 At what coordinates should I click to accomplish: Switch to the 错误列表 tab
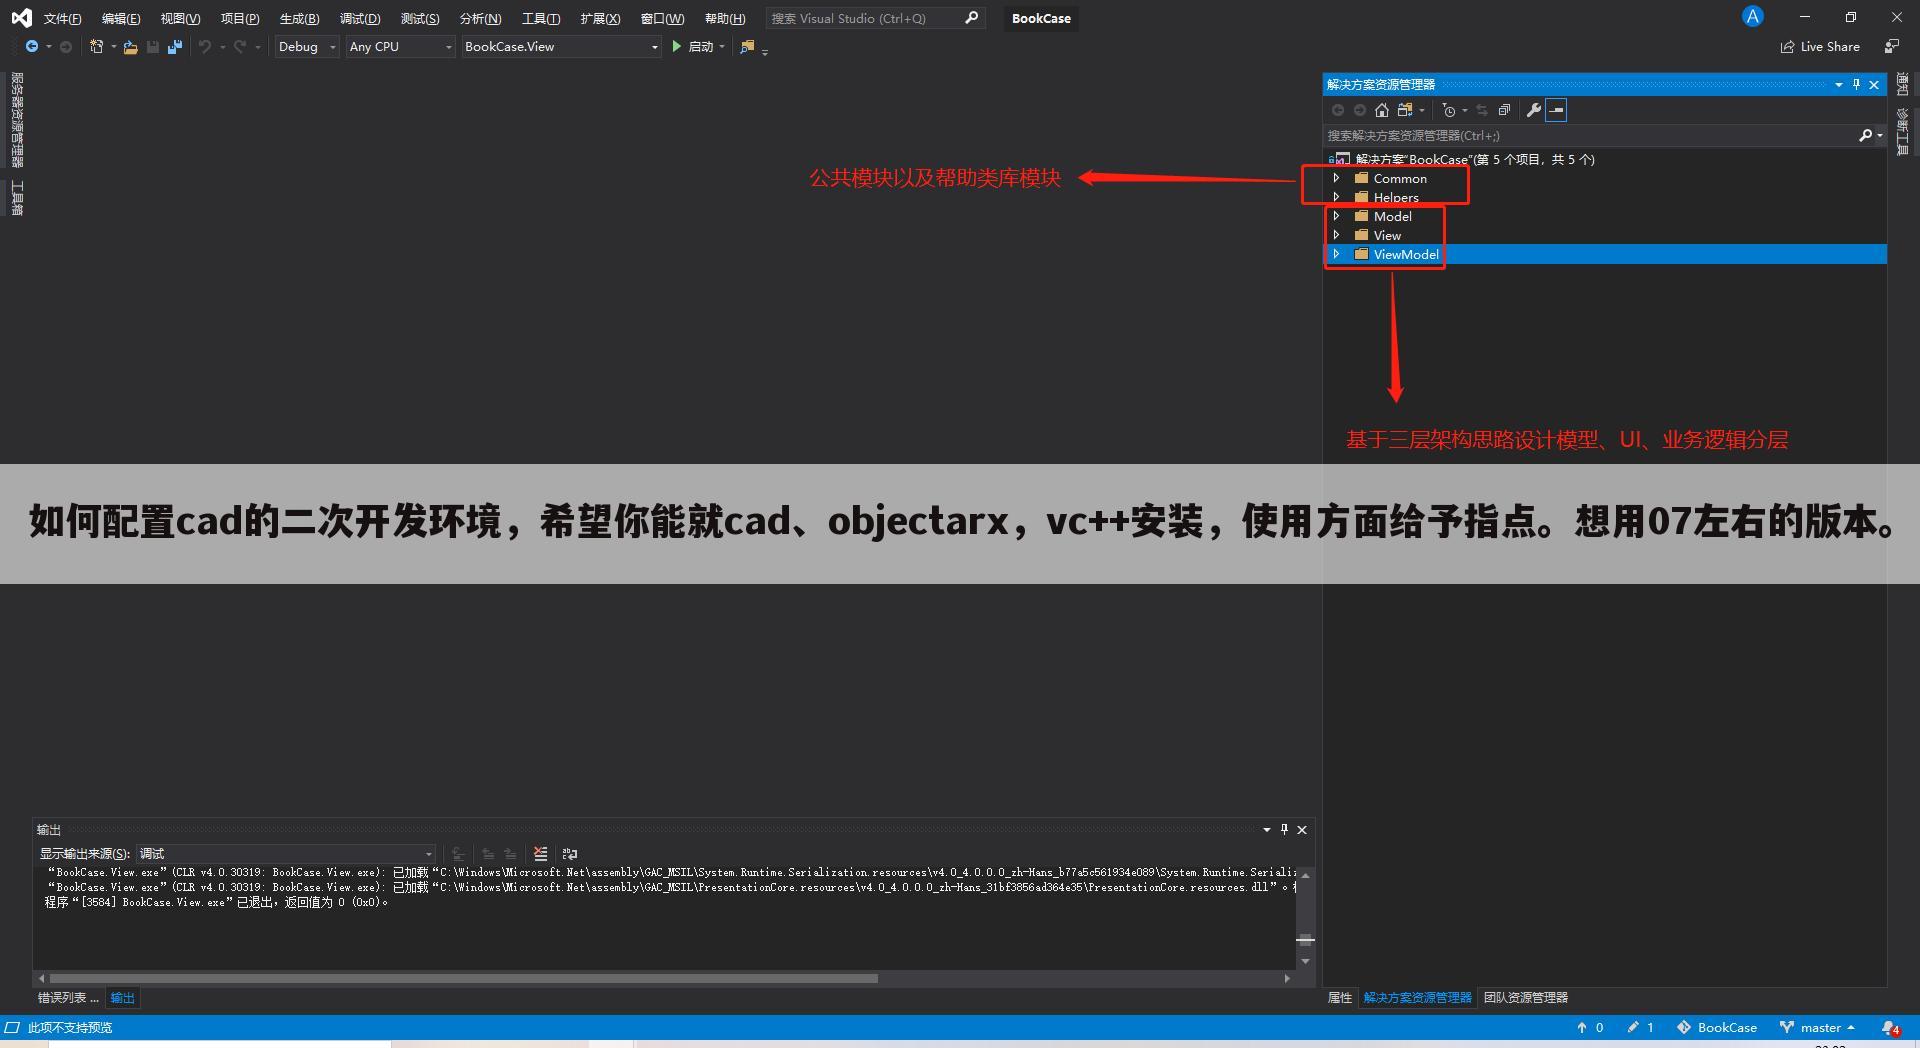pos(68,998)
